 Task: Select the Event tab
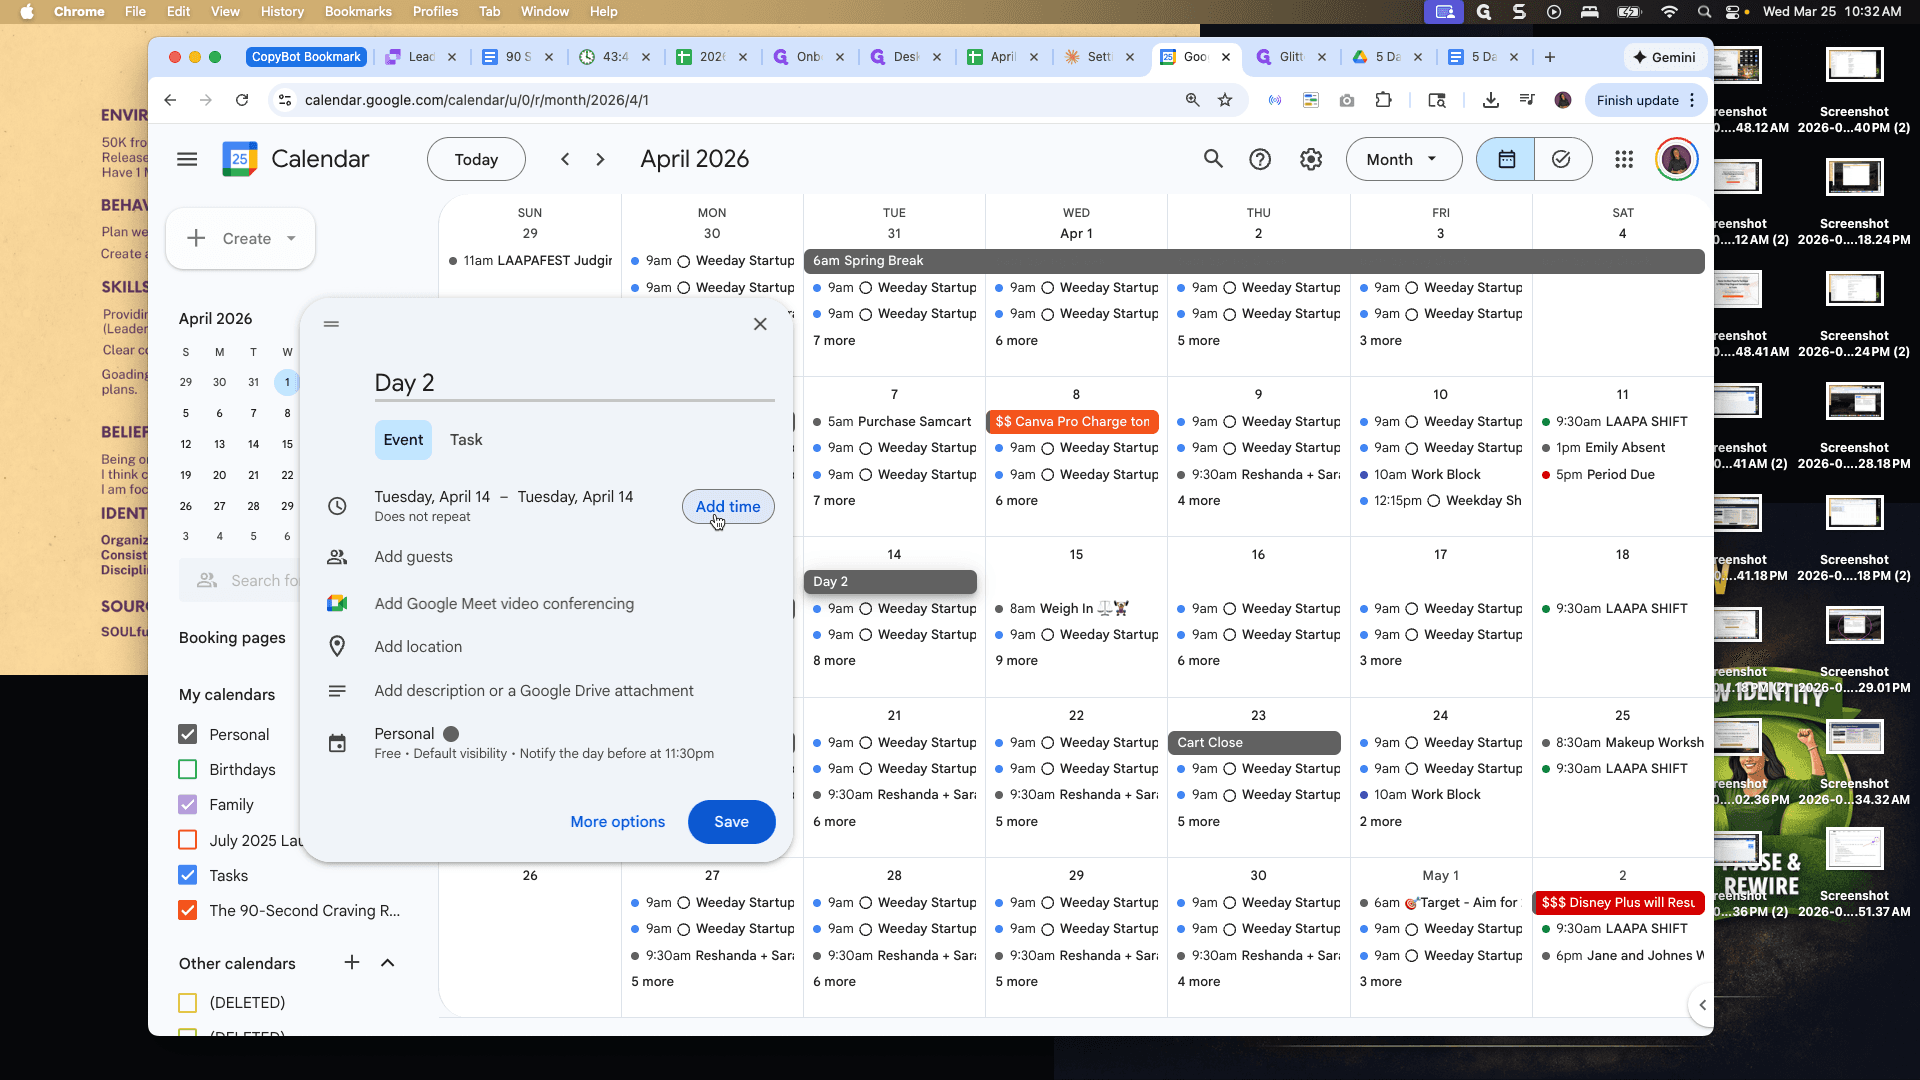click(403, 440)
